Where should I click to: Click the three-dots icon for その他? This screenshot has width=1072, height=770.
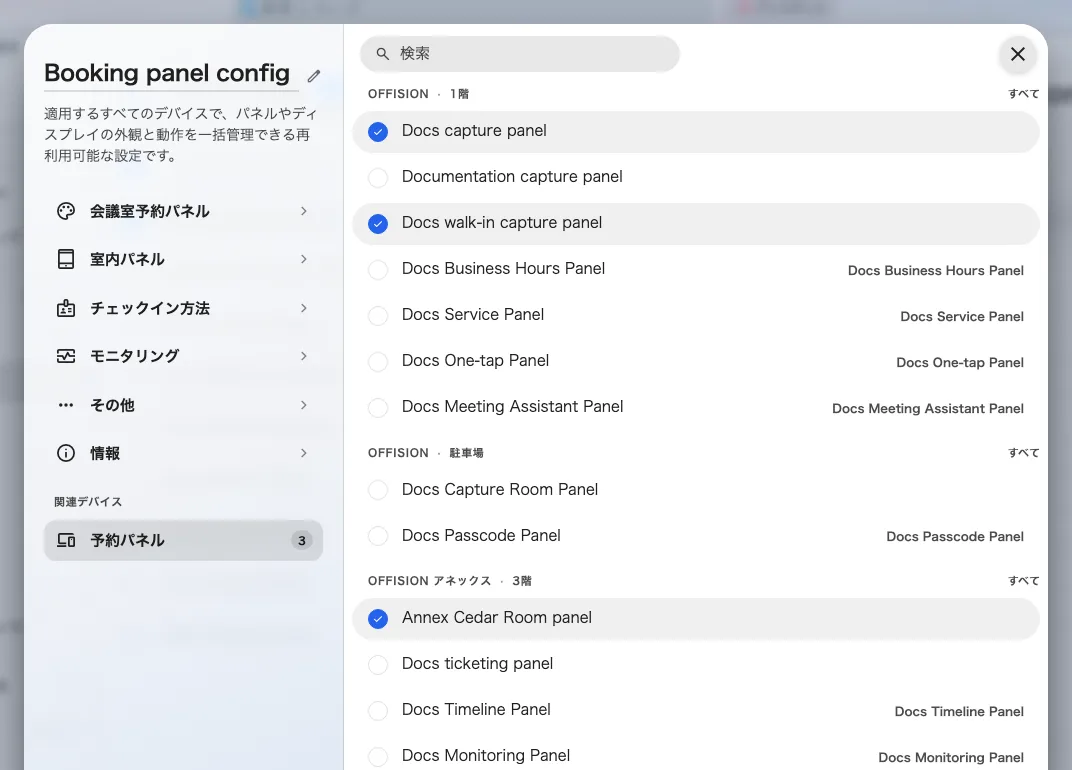pyautogui.click(x=66, y=406)
